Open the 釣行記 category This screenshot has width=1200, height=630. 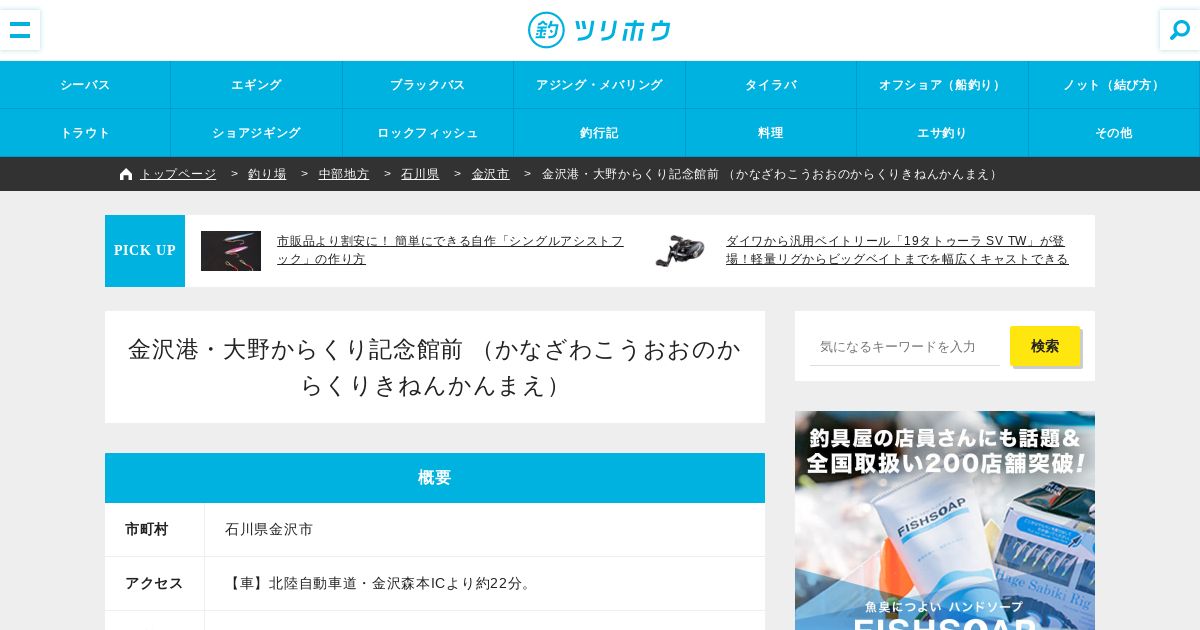tap(600, 133)
